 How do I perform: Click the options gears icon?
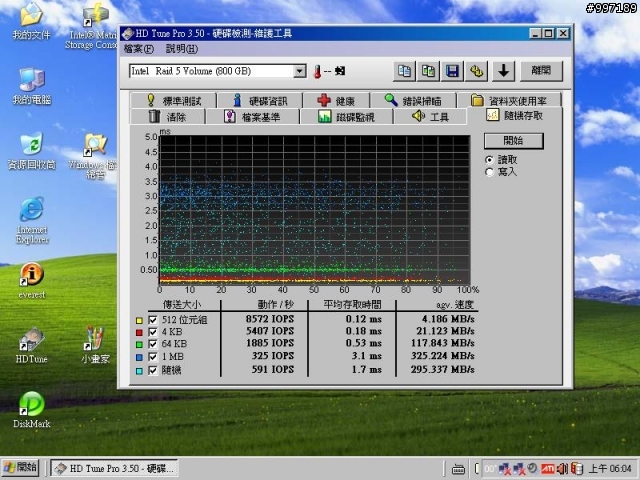(476, 71)
